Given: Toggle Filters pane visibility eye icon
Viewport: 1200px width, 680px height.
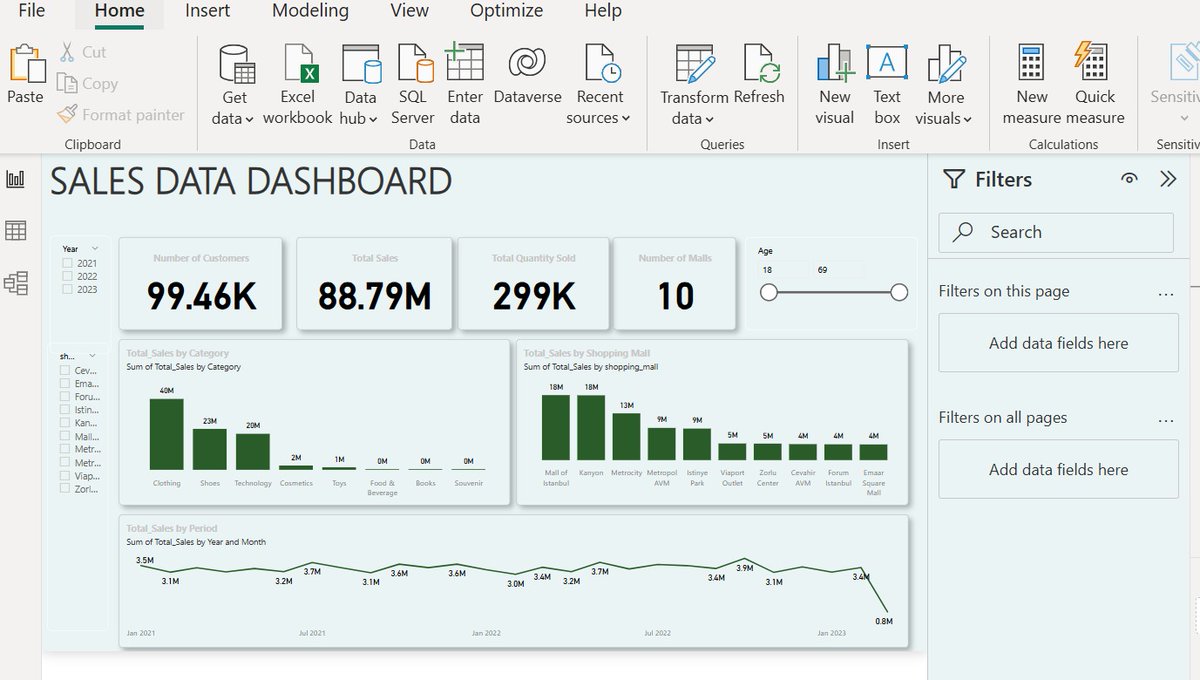Looking at the screenshot, I should (x=1129, y=179).
